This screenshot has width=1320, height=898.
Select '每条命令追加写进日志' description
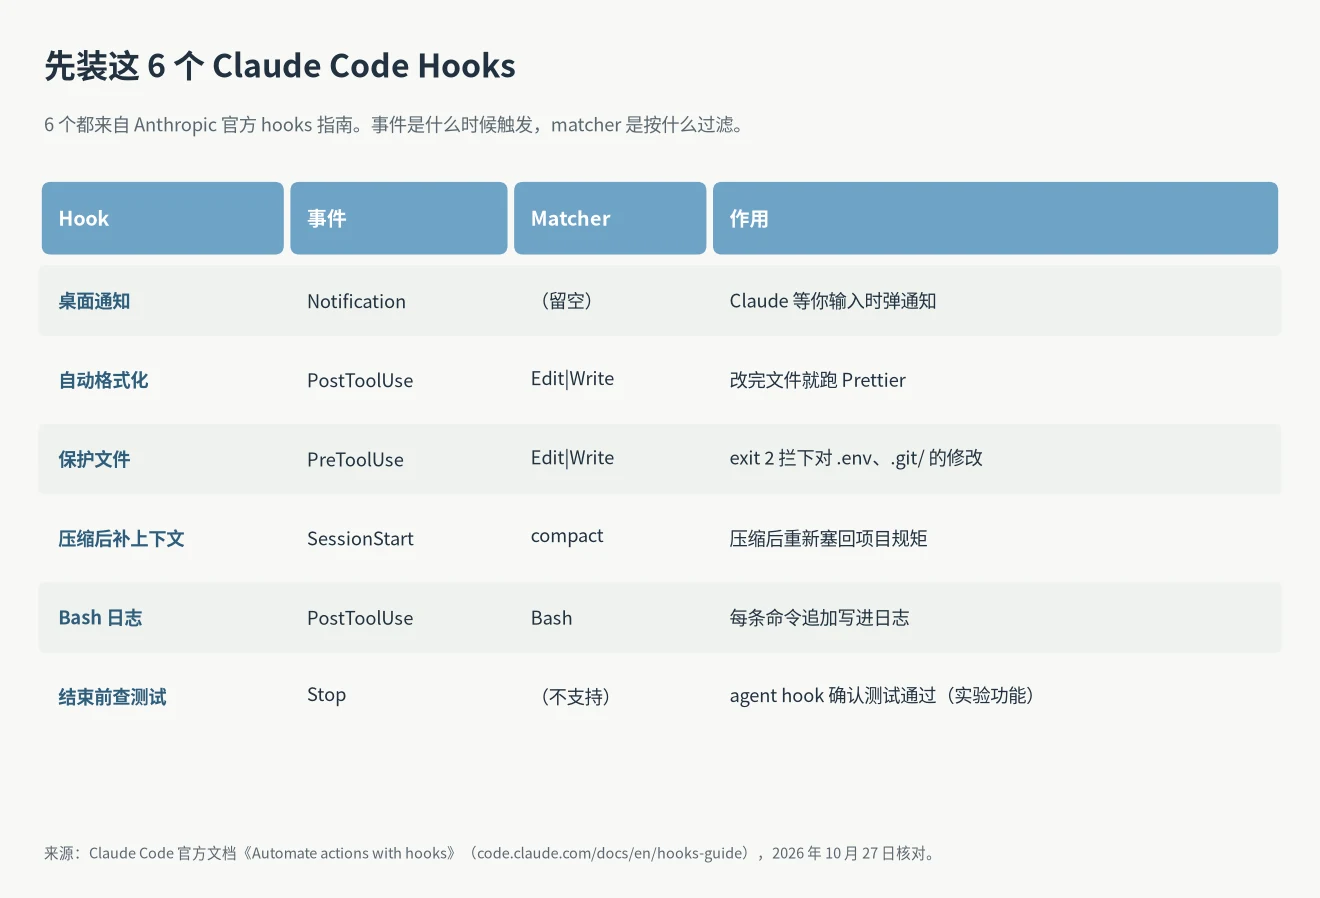click(x=820, y=617)
